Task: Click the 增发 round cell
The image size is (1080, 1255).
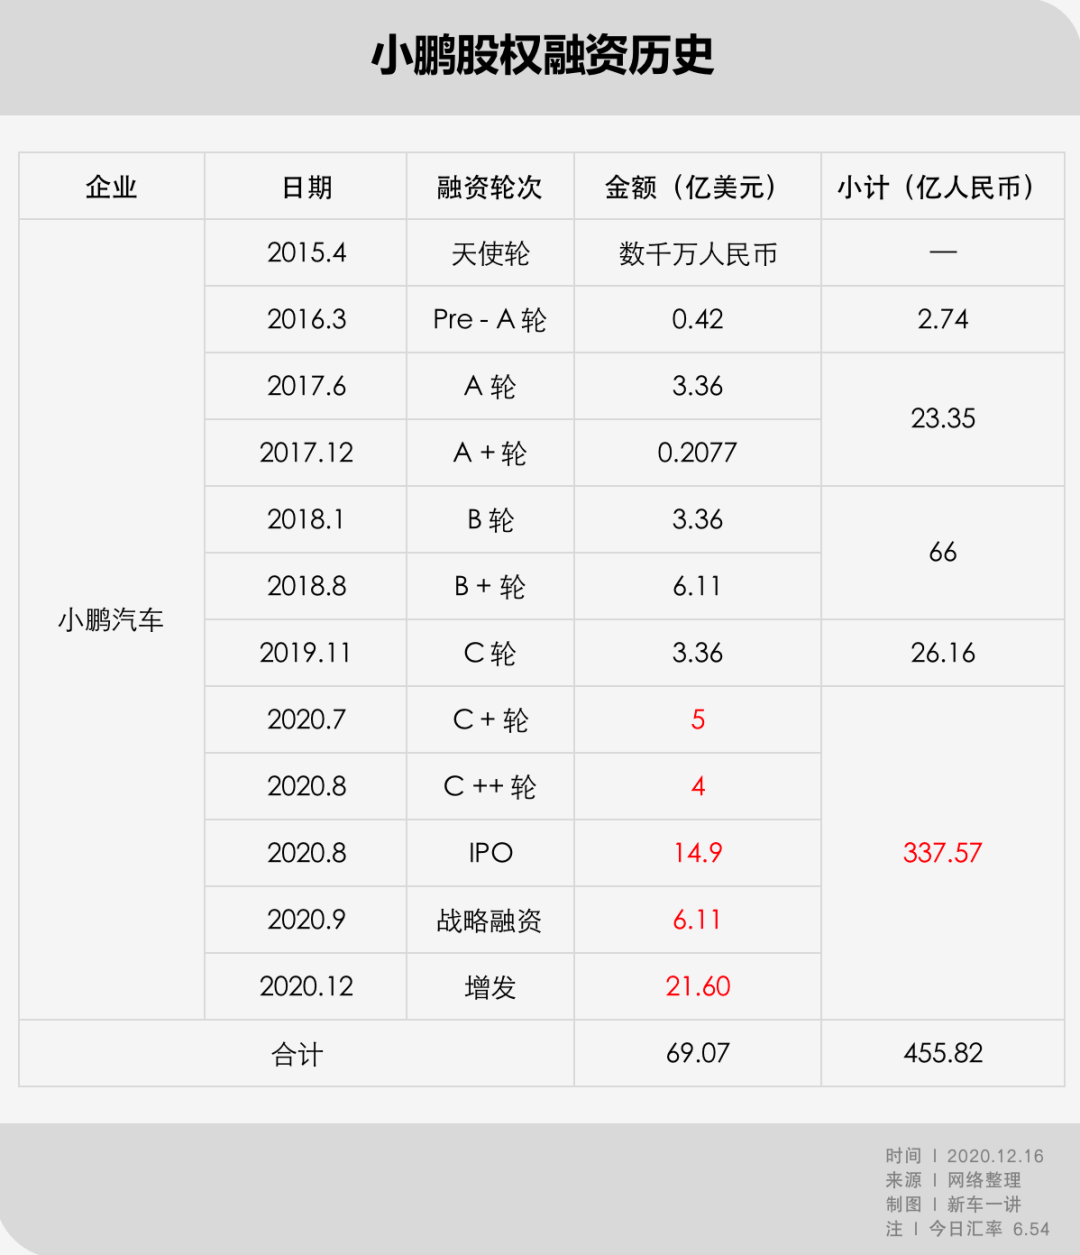Action: click(x=490, y=987)
